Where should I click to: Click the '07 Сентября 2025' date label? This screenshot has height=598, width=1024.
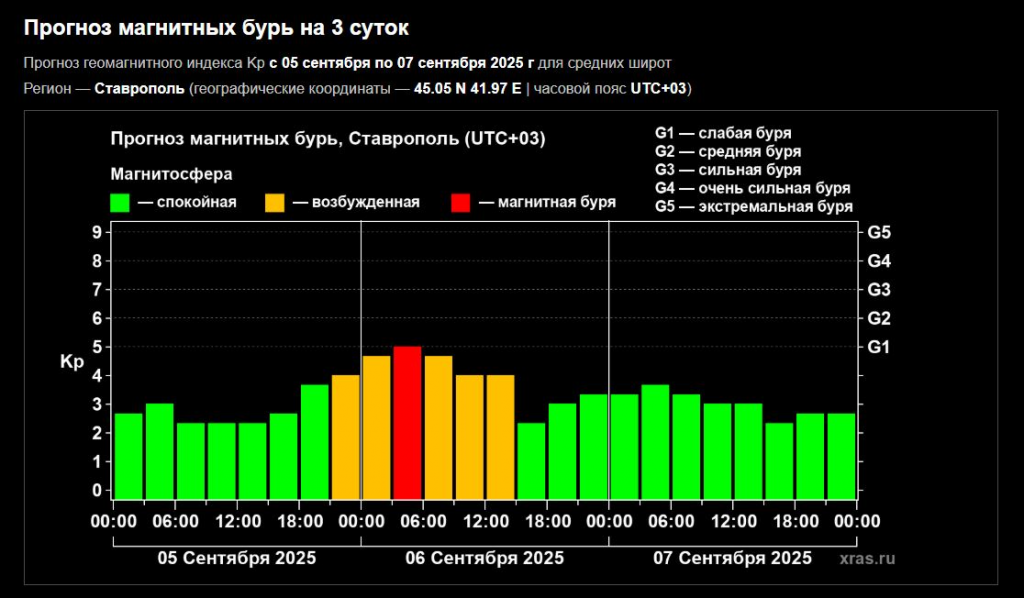click(732, 558)
